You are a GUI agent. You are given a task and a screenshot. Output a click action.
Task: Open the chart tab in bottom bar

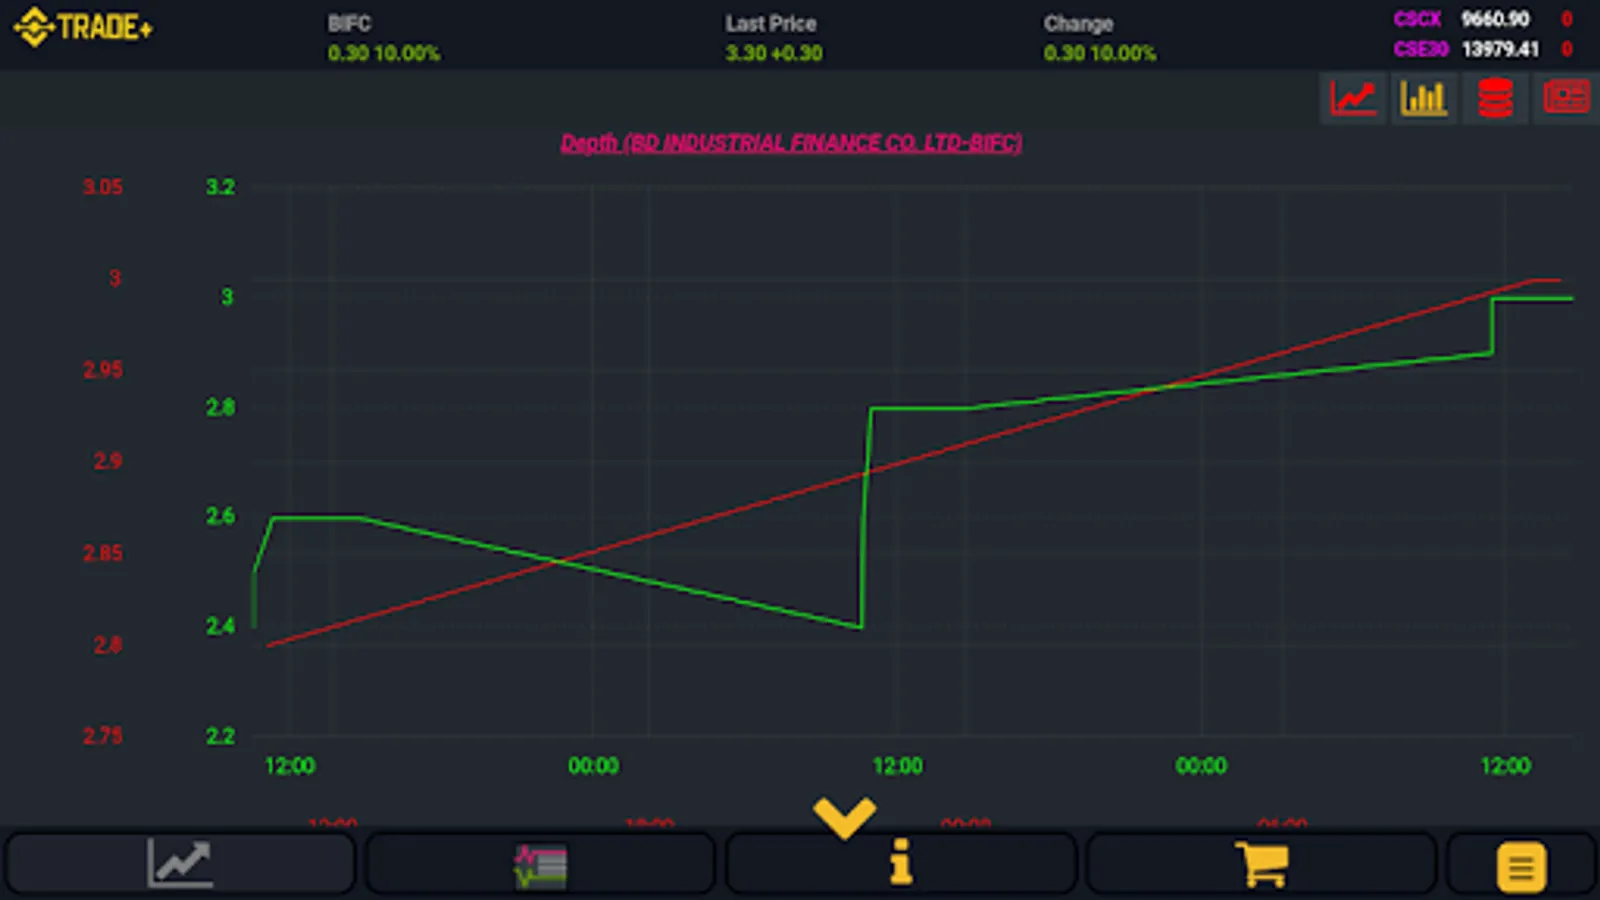180,863
